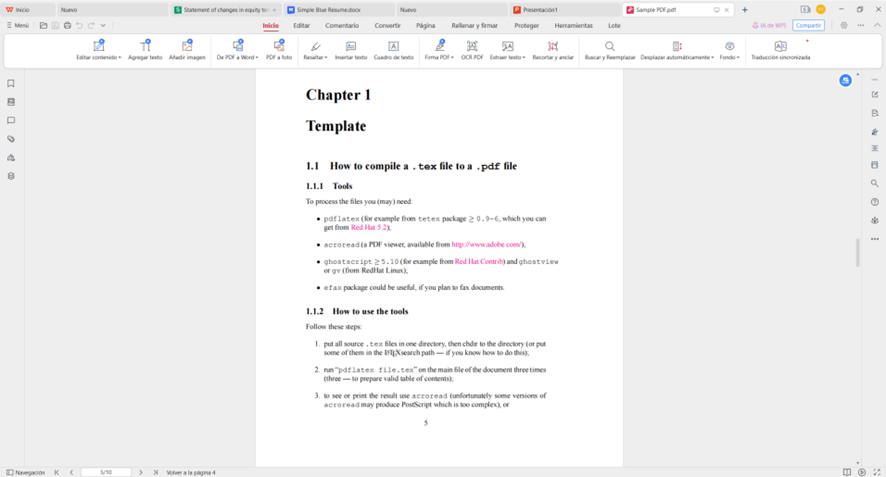Expand the Desplazar automáticamente dropdown arrow
The height and width of the screenshot is (477, 886).
[x=713, y=58]
